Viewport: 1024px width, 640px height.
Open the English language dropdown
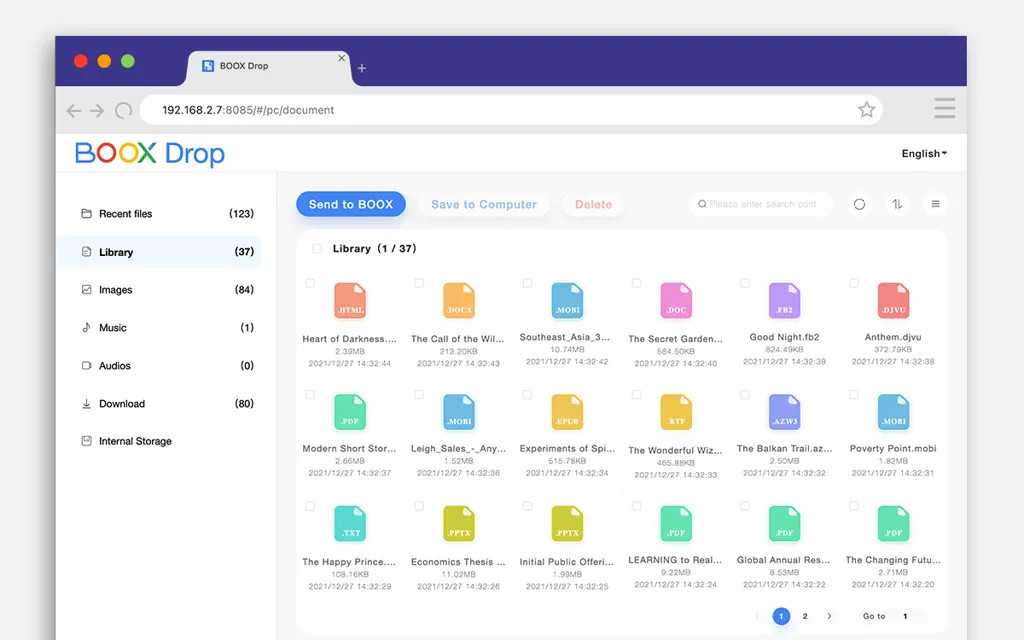[922, 153]
